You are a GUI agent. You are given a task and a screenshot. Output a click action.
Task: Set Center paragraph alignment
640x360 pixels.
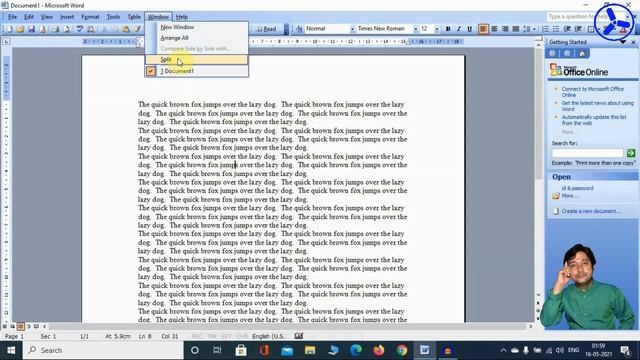(494, 29)
